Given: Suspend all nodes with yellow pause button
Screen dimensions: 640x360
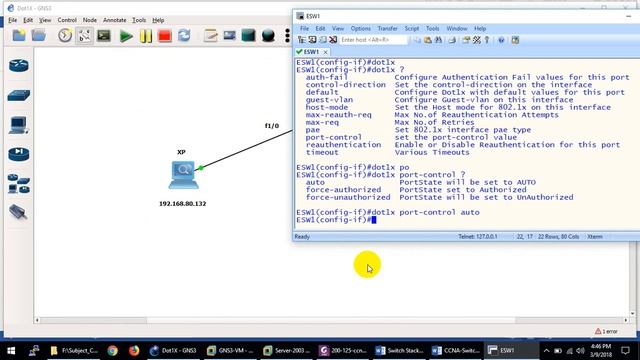Looking at the screenshot, I should 145,36.
